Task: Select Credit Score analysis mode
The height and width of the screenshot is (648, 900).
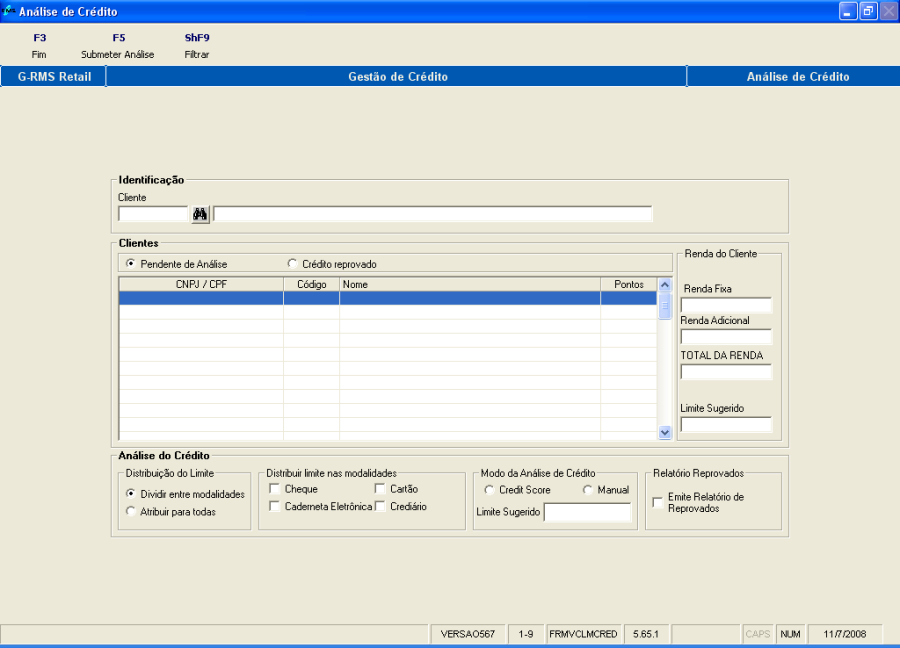Action: point(489,490)
